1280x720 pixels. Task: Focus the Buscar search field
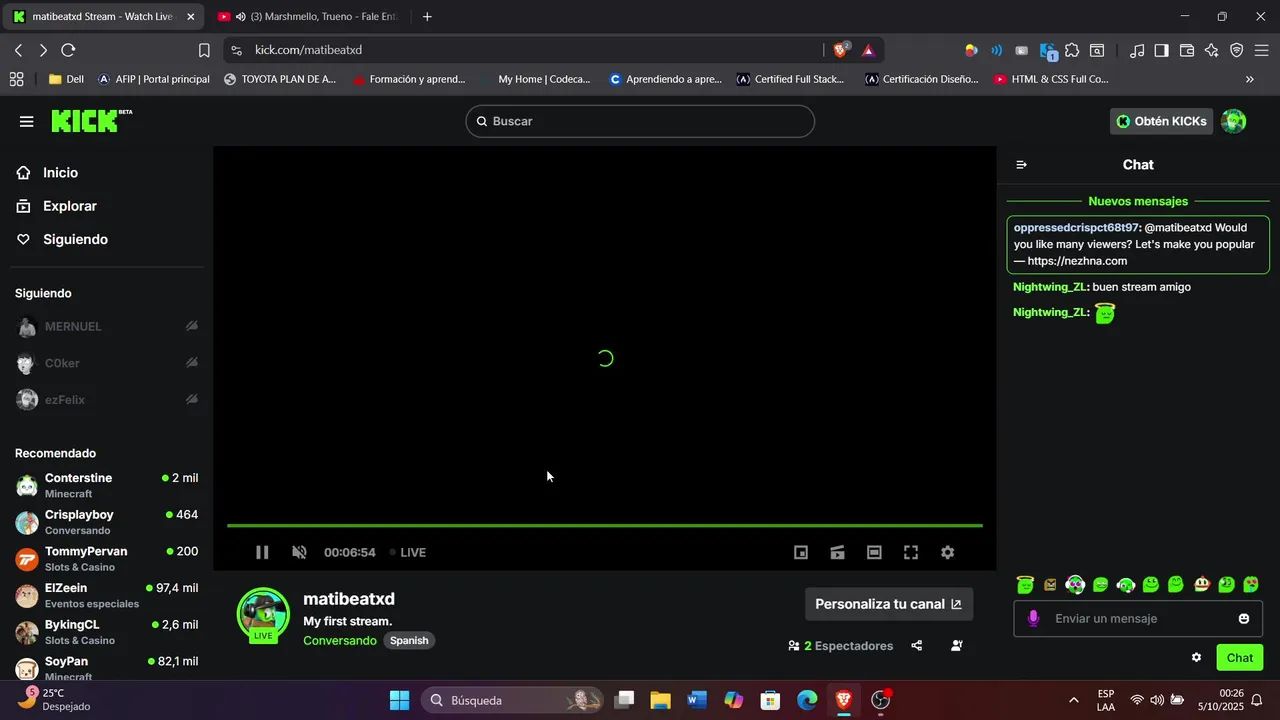point(640,121)
